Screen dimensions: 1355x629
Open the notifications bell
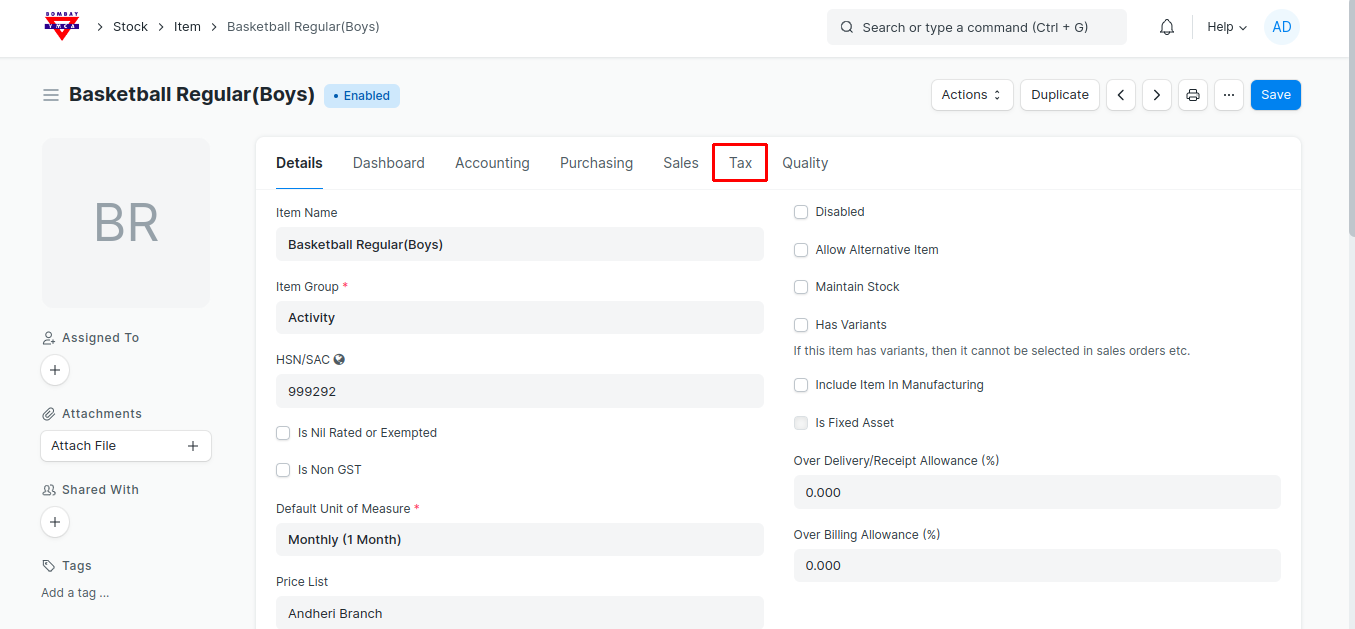pyautogui.click(x=1166, y=27)
